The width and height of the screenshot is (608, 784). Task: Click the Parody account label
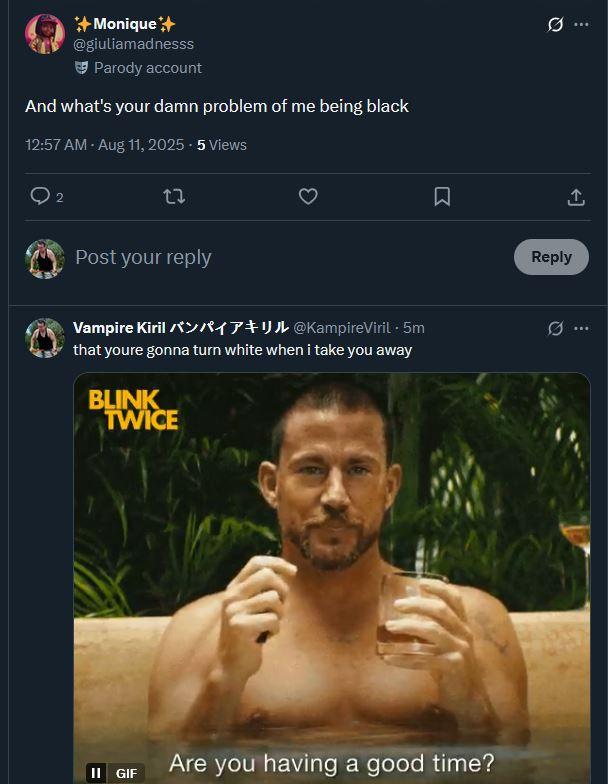147,68
